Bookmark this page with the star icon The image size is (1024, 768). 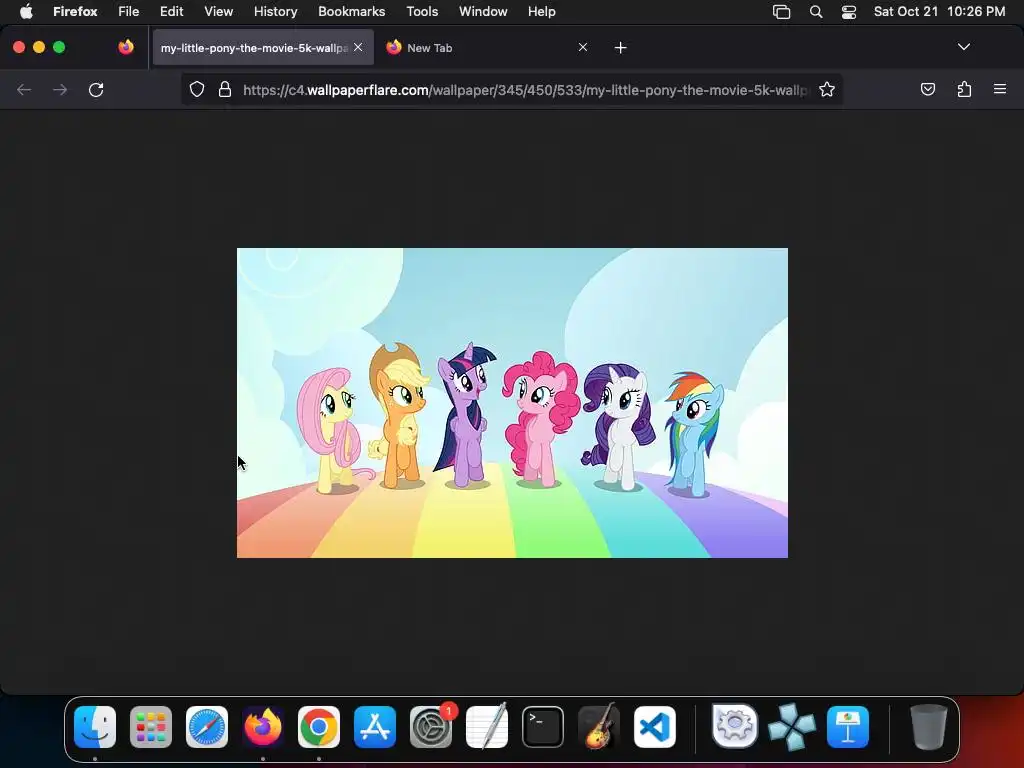pyautogui.click(x=827, y=89)
